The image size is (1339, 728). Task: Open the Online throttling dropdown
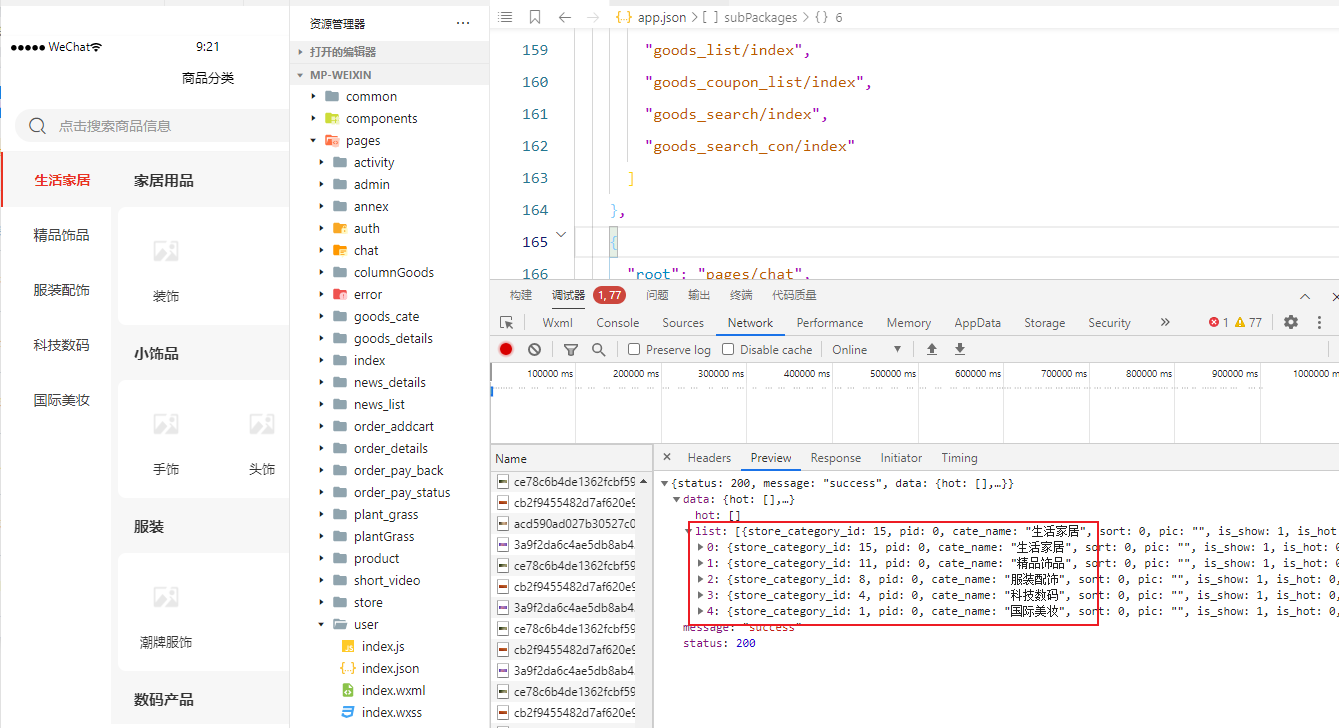pos(866,349)
